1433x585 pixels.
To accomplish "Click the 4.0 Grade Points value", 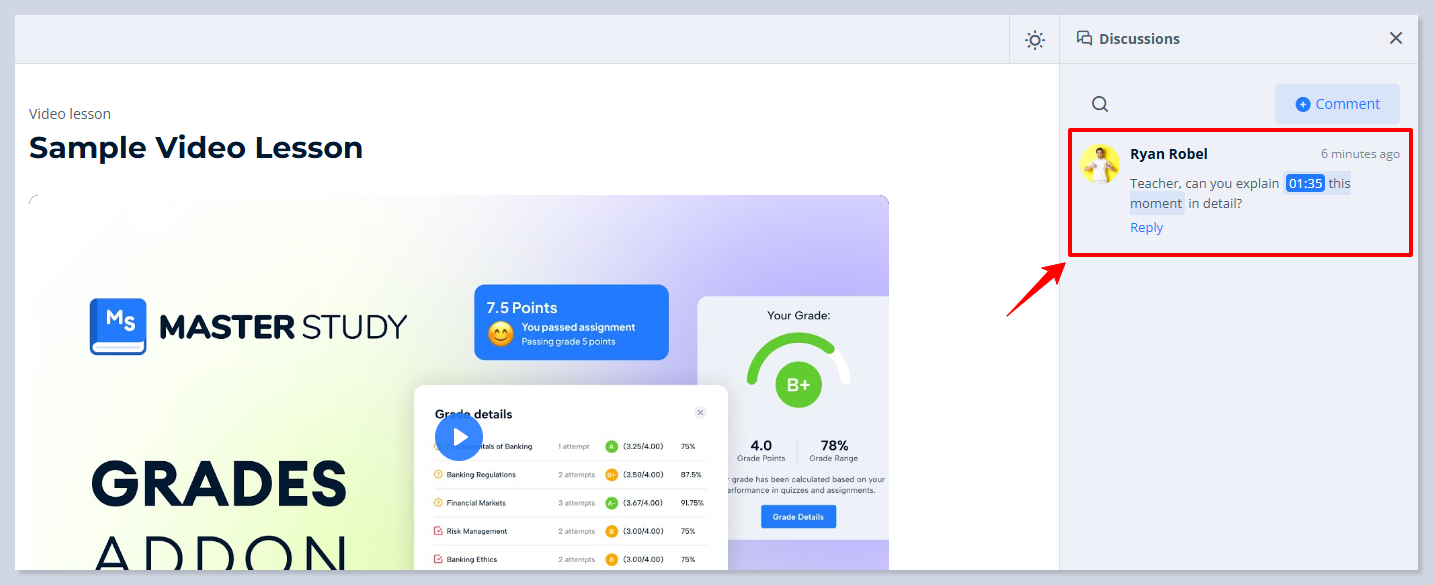I will click(x=761, y=445).
